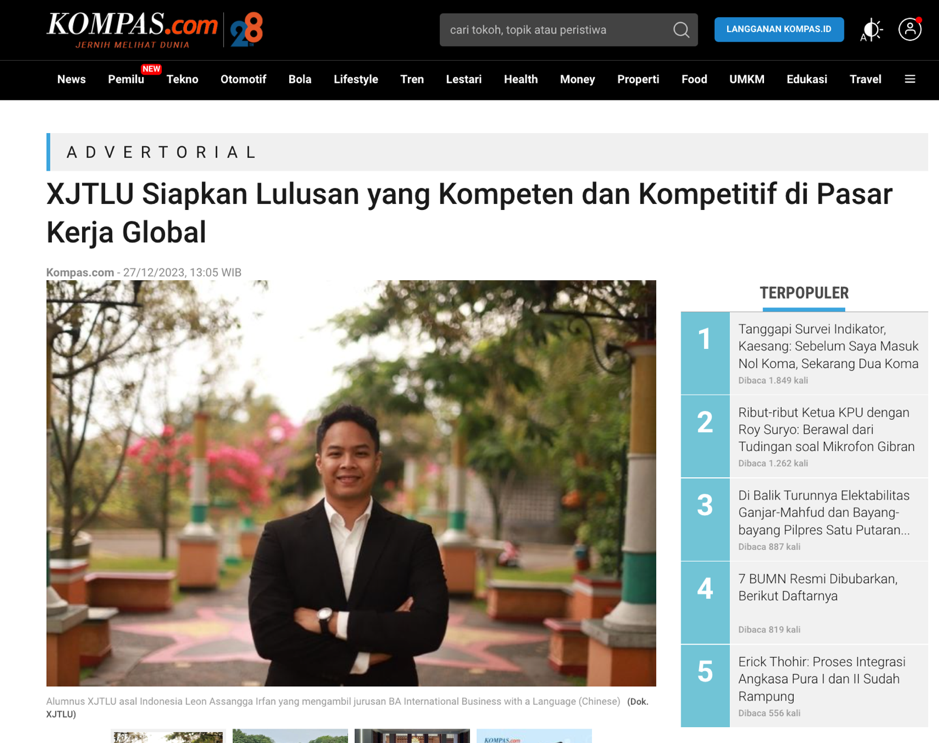Click the Terpopuler heading
Image resolution: width=939 pixels, height=743 pixels.
coord(804,293)
